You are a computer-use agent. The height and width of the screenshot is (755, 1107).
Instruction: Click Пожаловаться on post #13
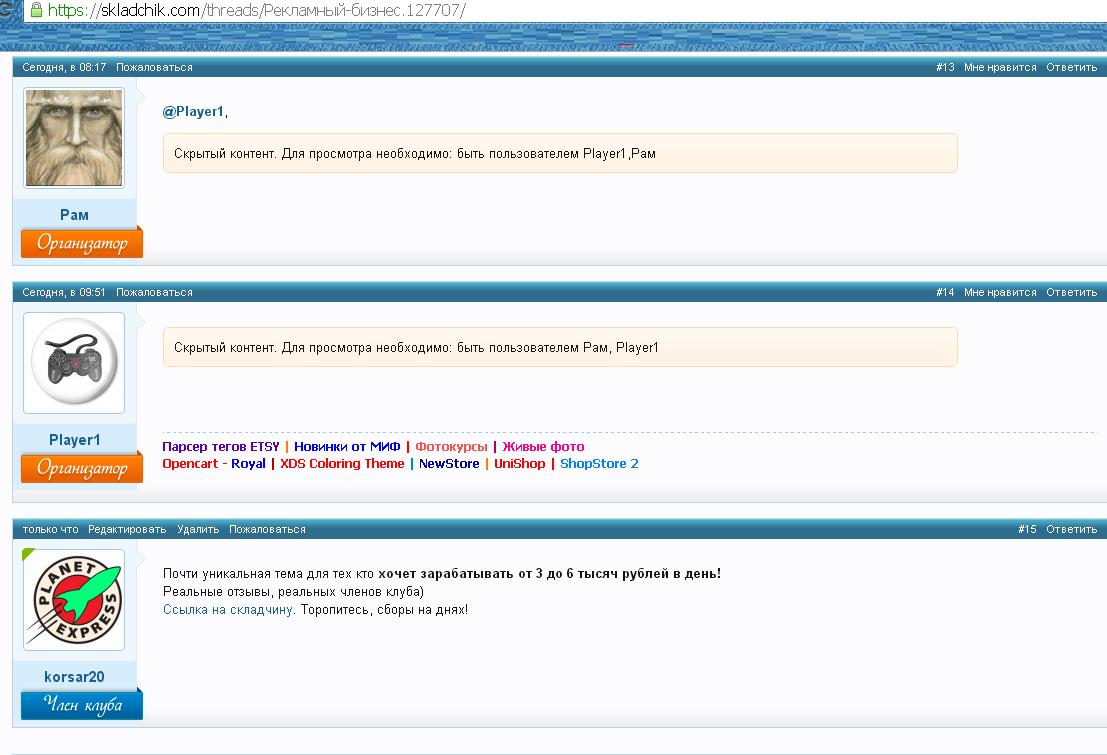tap(154, 67)
